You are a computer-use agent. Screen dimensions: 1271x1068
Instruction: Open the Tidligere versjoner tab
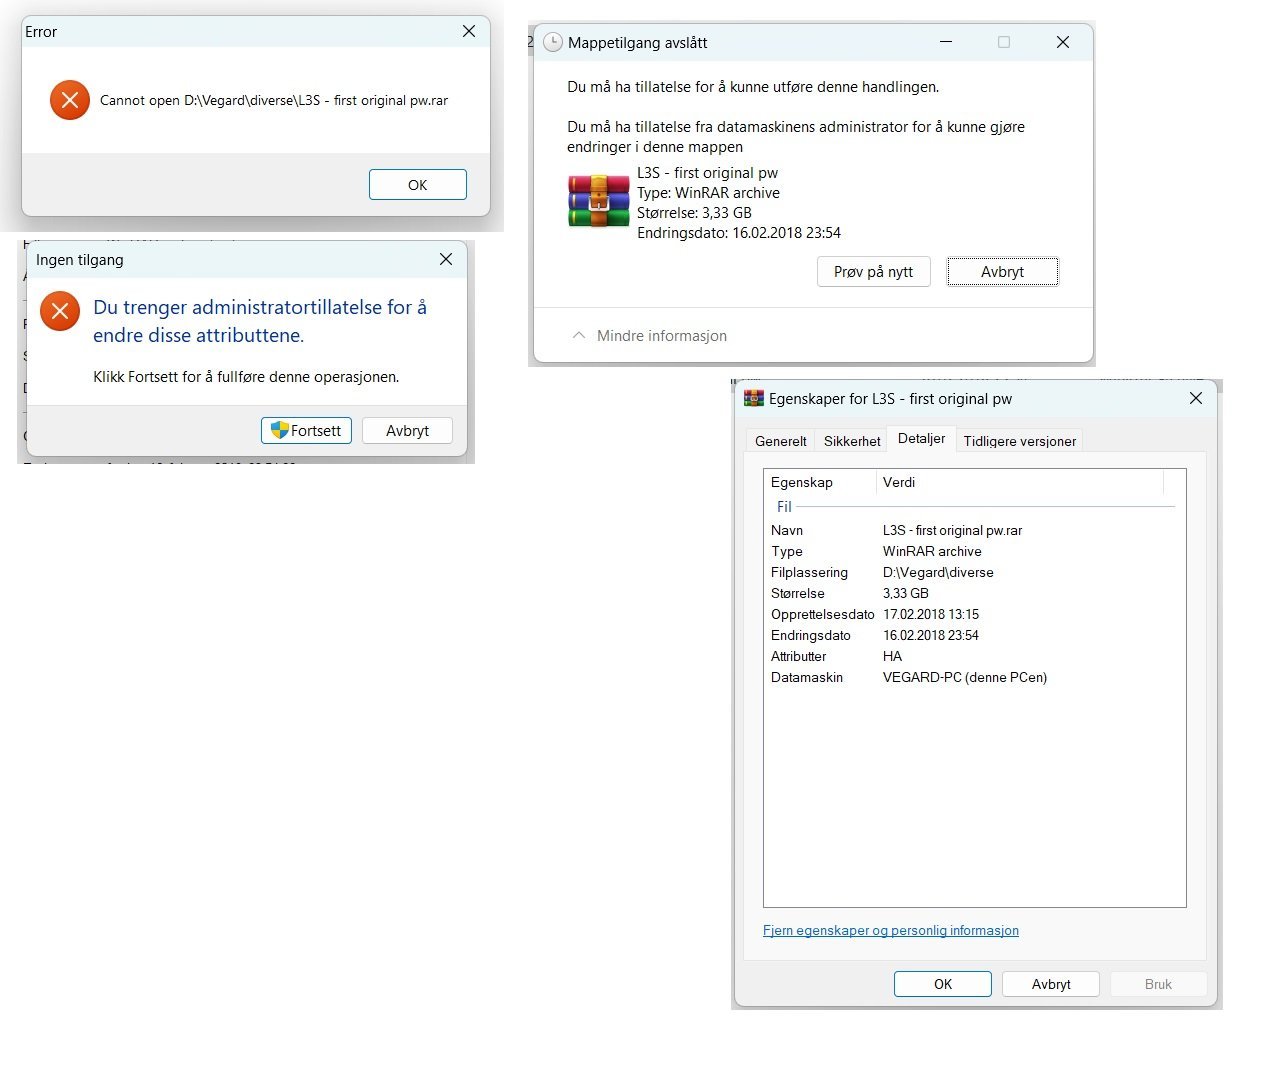click(1019, 441)
